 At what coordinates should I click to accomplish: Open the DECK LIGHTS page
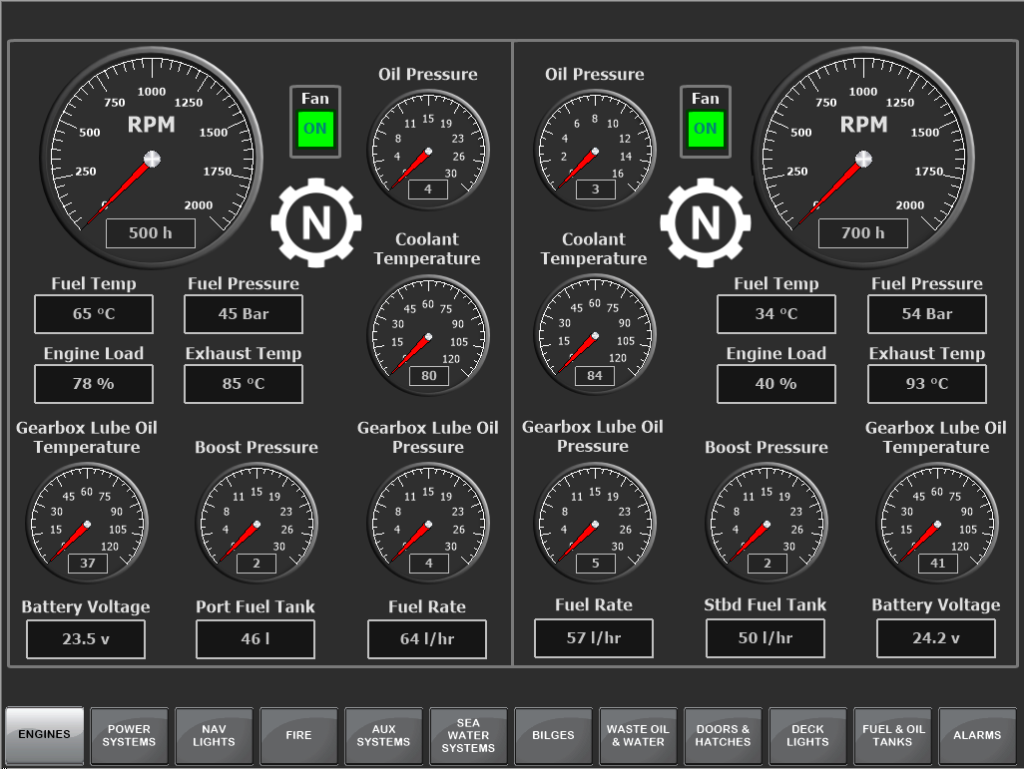pyautogui.click(x=808, y=735)
